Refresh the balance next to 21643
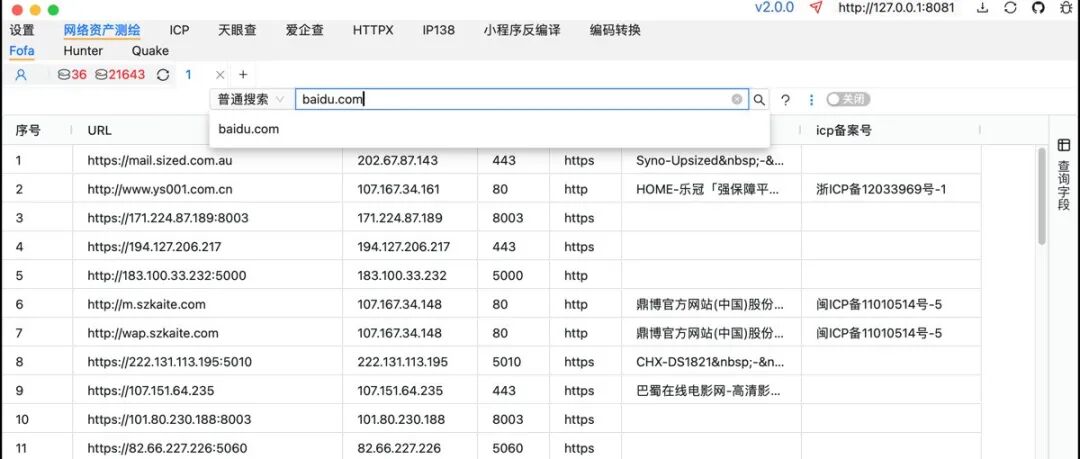1080x459 pixels. tap(163, 74)
